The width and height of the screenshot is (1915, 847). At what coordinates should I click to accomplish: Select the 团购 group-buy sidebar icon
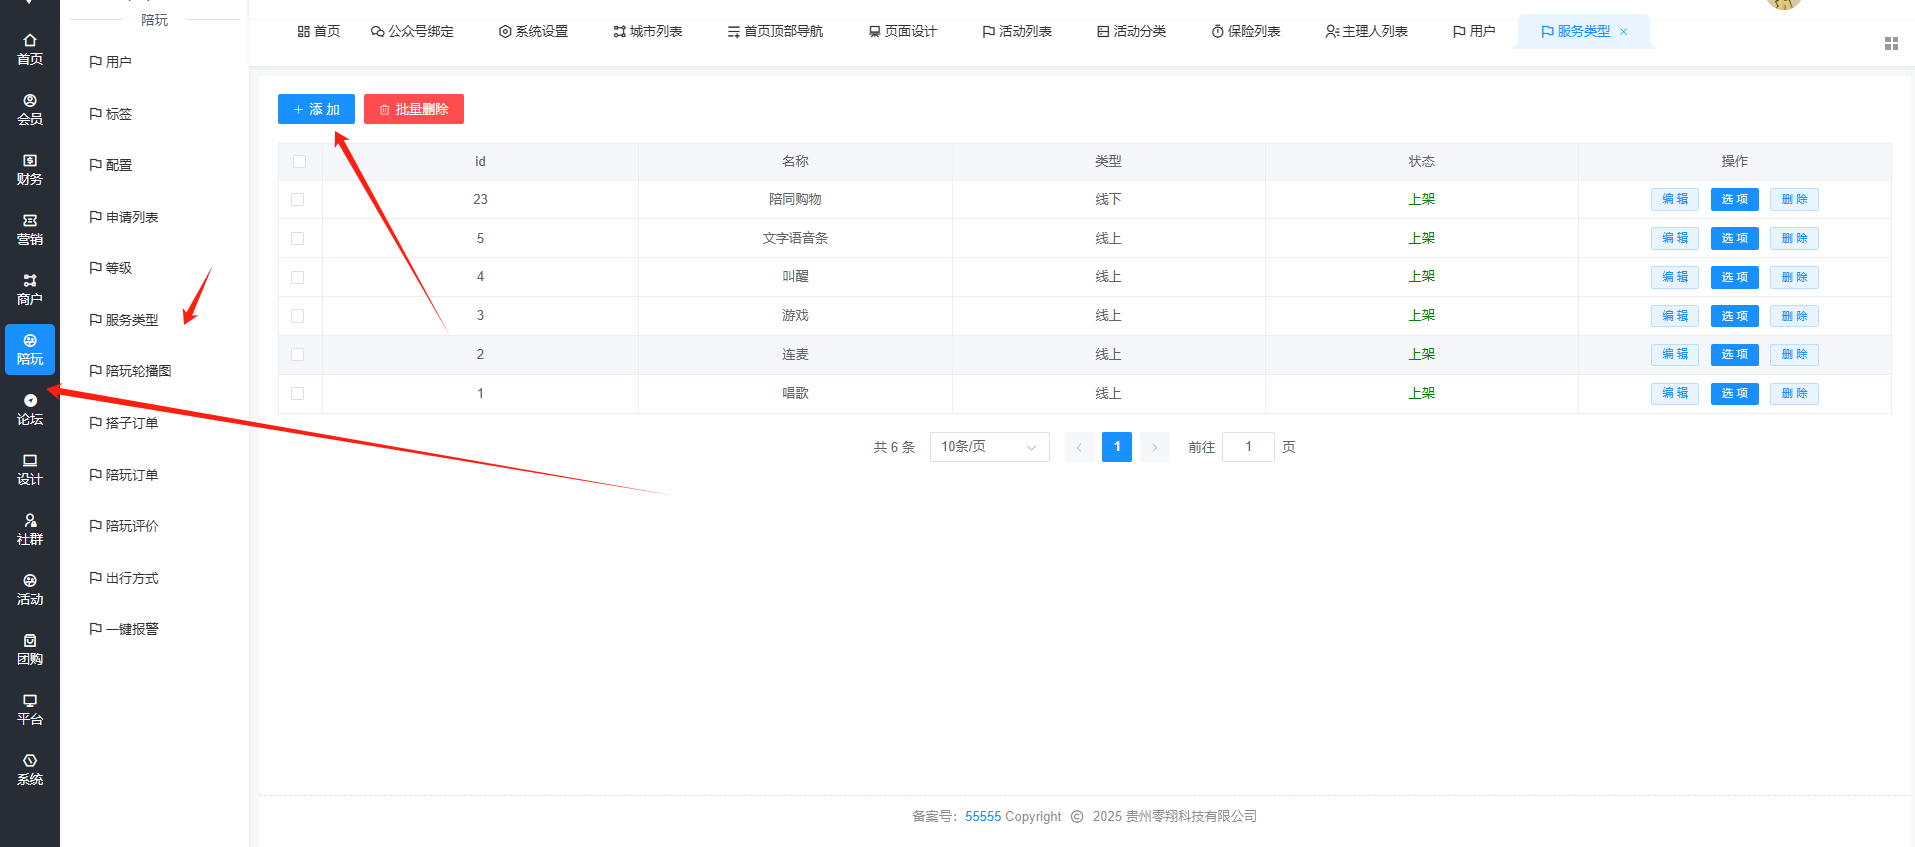point(30,649)
